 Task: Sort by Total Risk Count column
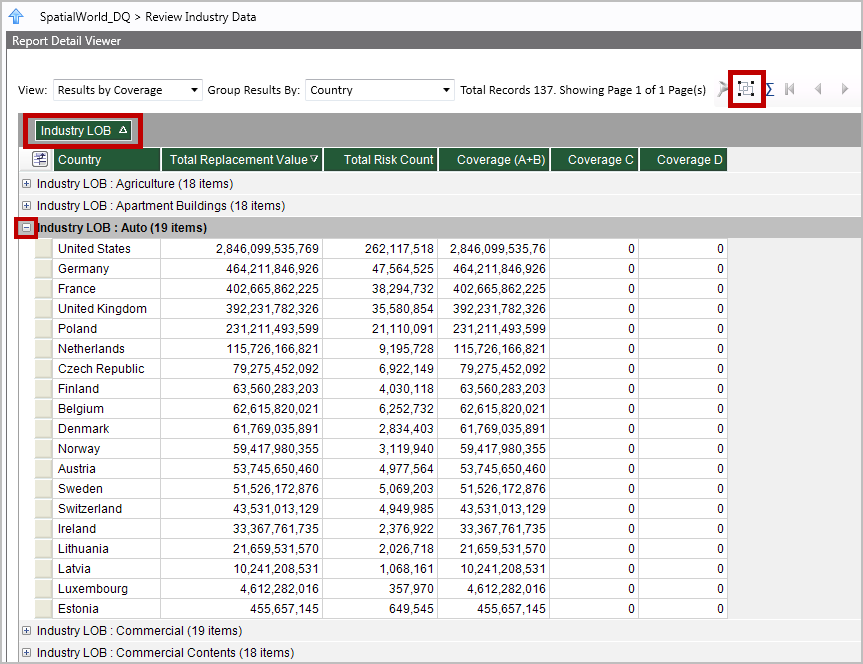point(388,160)
